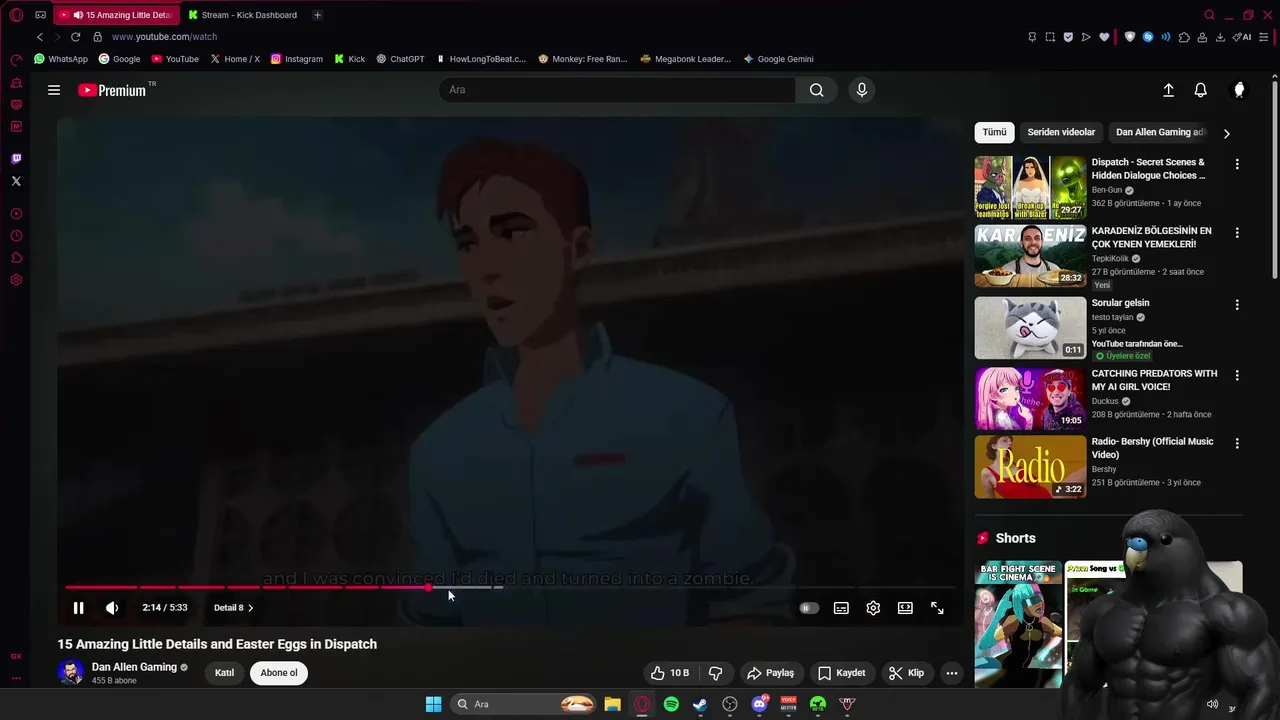Image resolution: width=1280 pixels, height=720 pixels.
Task: Go back with the browser back arrow
Action: (40, 37)
